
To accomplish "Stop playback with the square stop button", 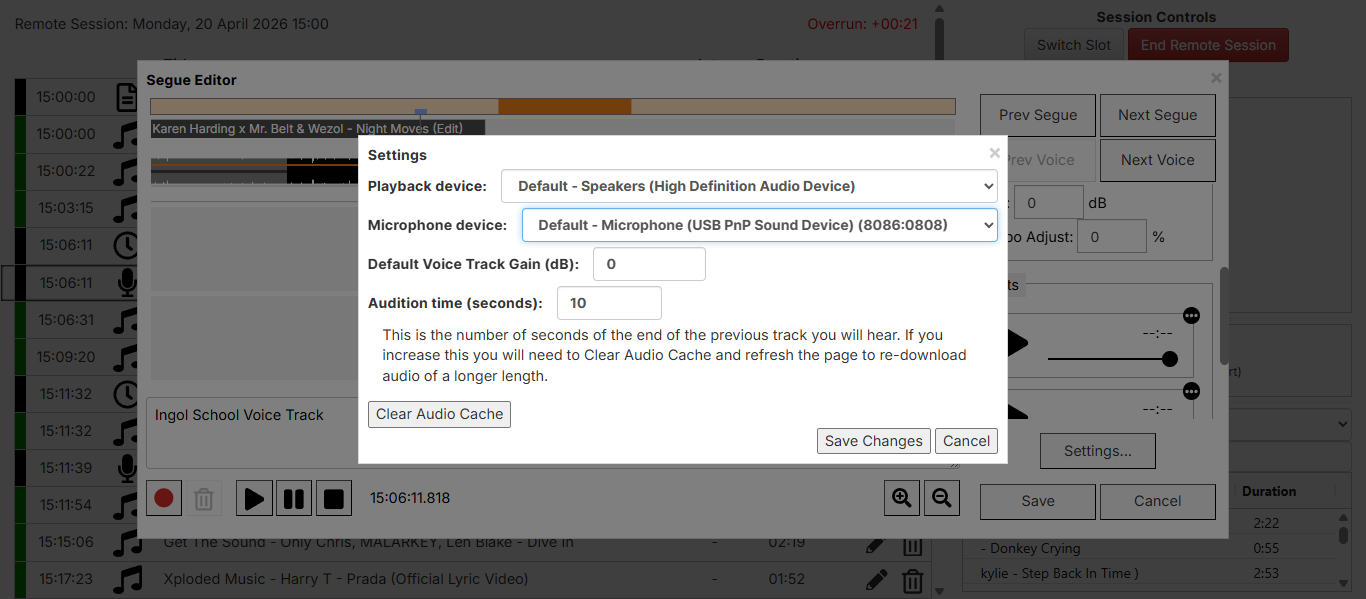I will click(334, 498).
